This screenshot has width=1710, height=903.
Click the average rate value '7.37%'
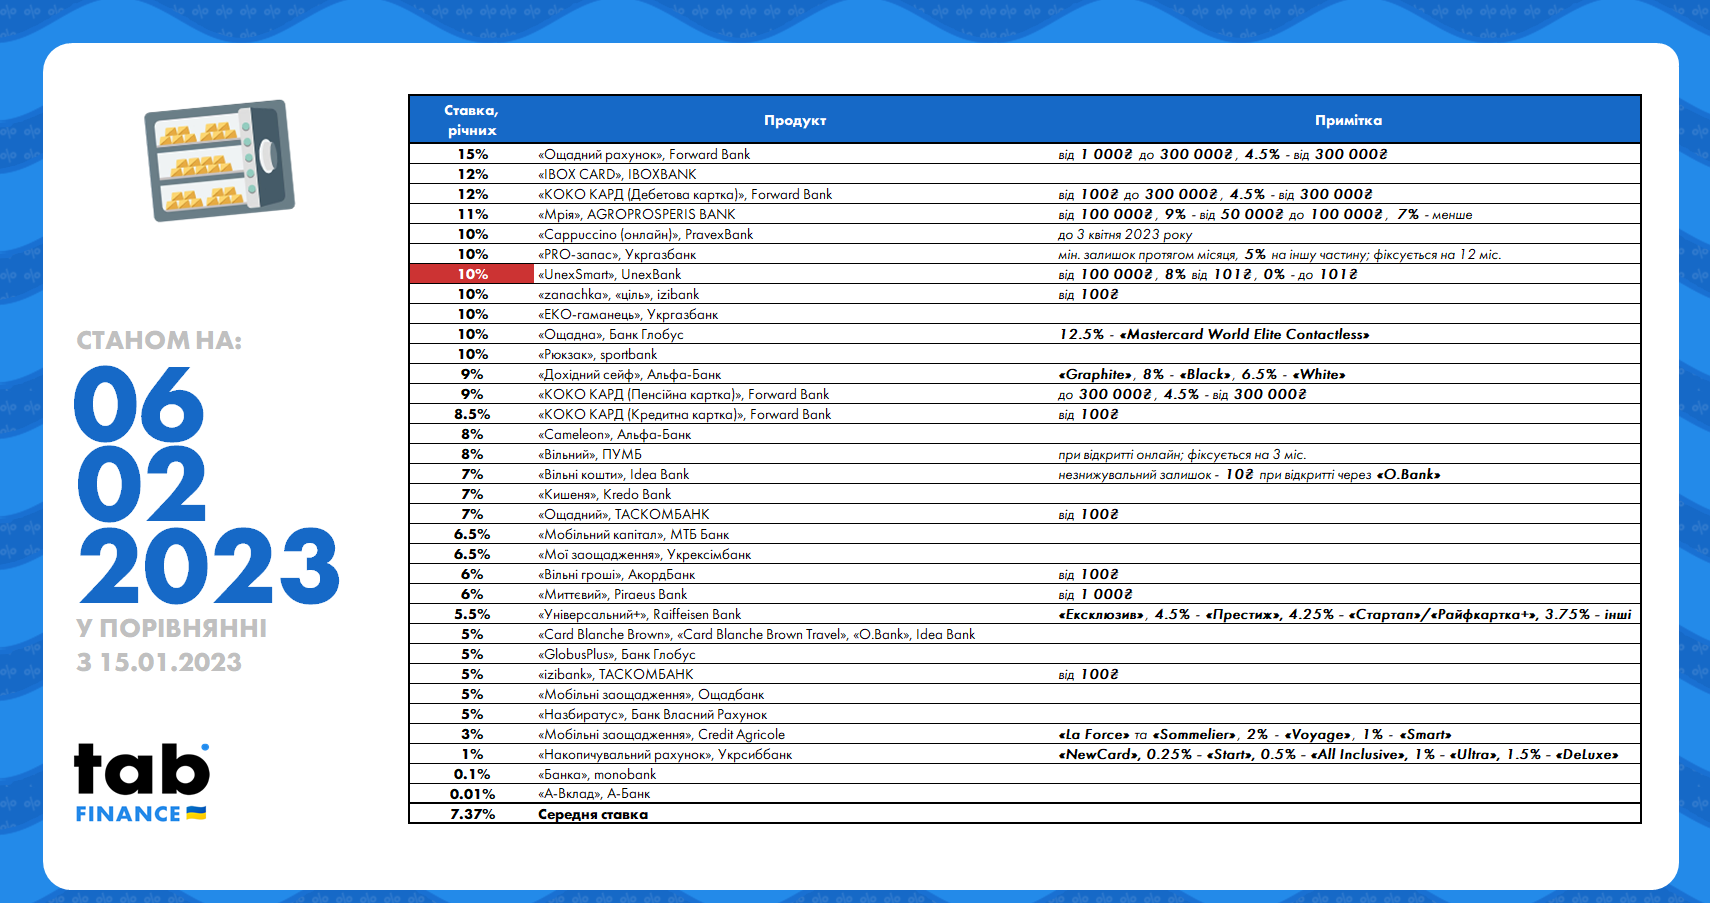[x=472, y=814]
